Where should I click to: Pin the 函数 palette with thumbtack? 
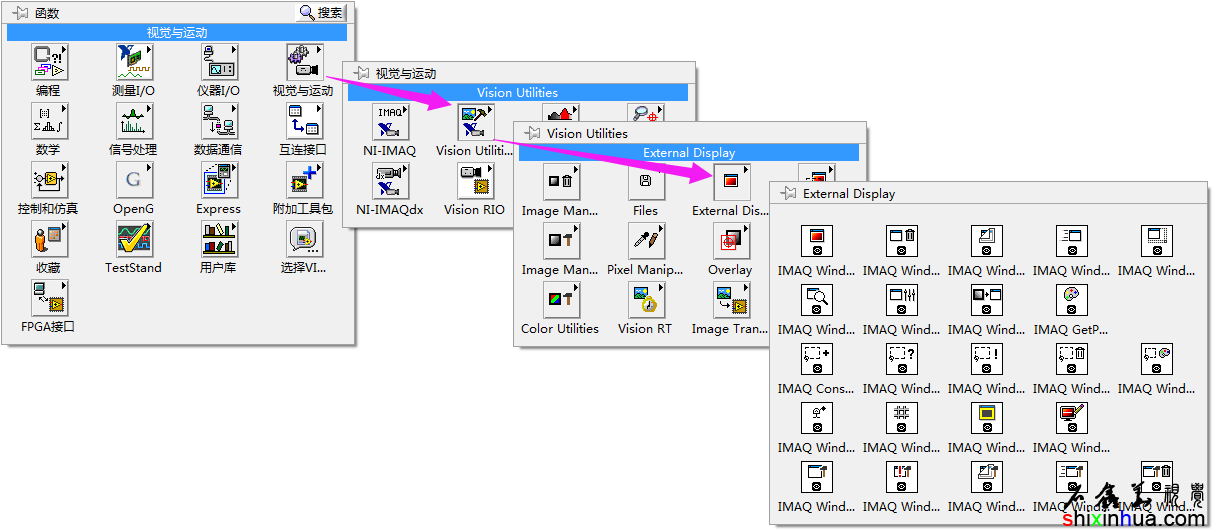pos(19,13)
